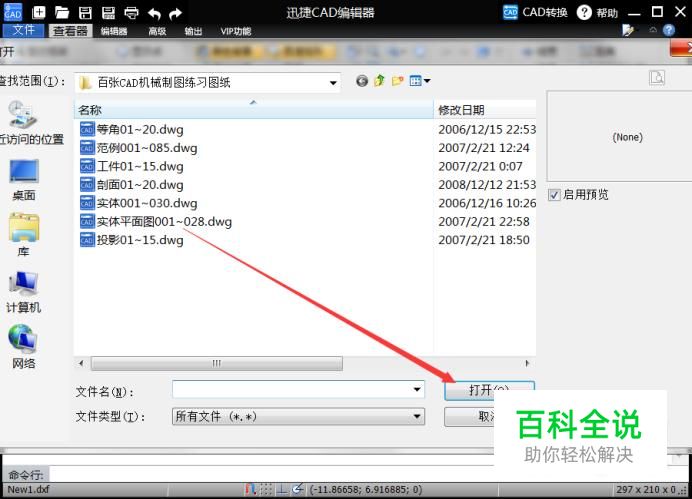This screenshot has width=692, height=499.
Task: Switch to 编辑器 tab
Action: tap(114, 31)
